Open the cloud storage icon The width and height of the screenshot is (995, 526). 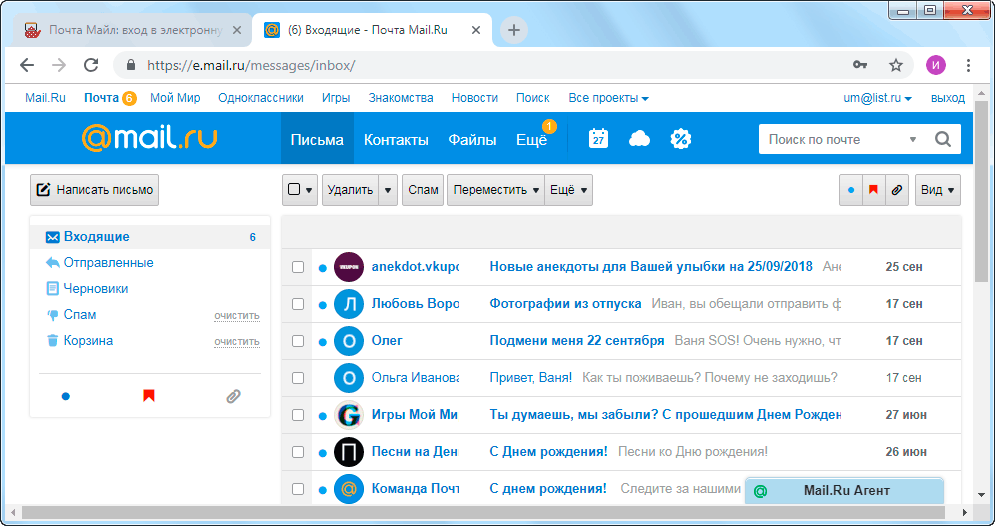point(639,139)
